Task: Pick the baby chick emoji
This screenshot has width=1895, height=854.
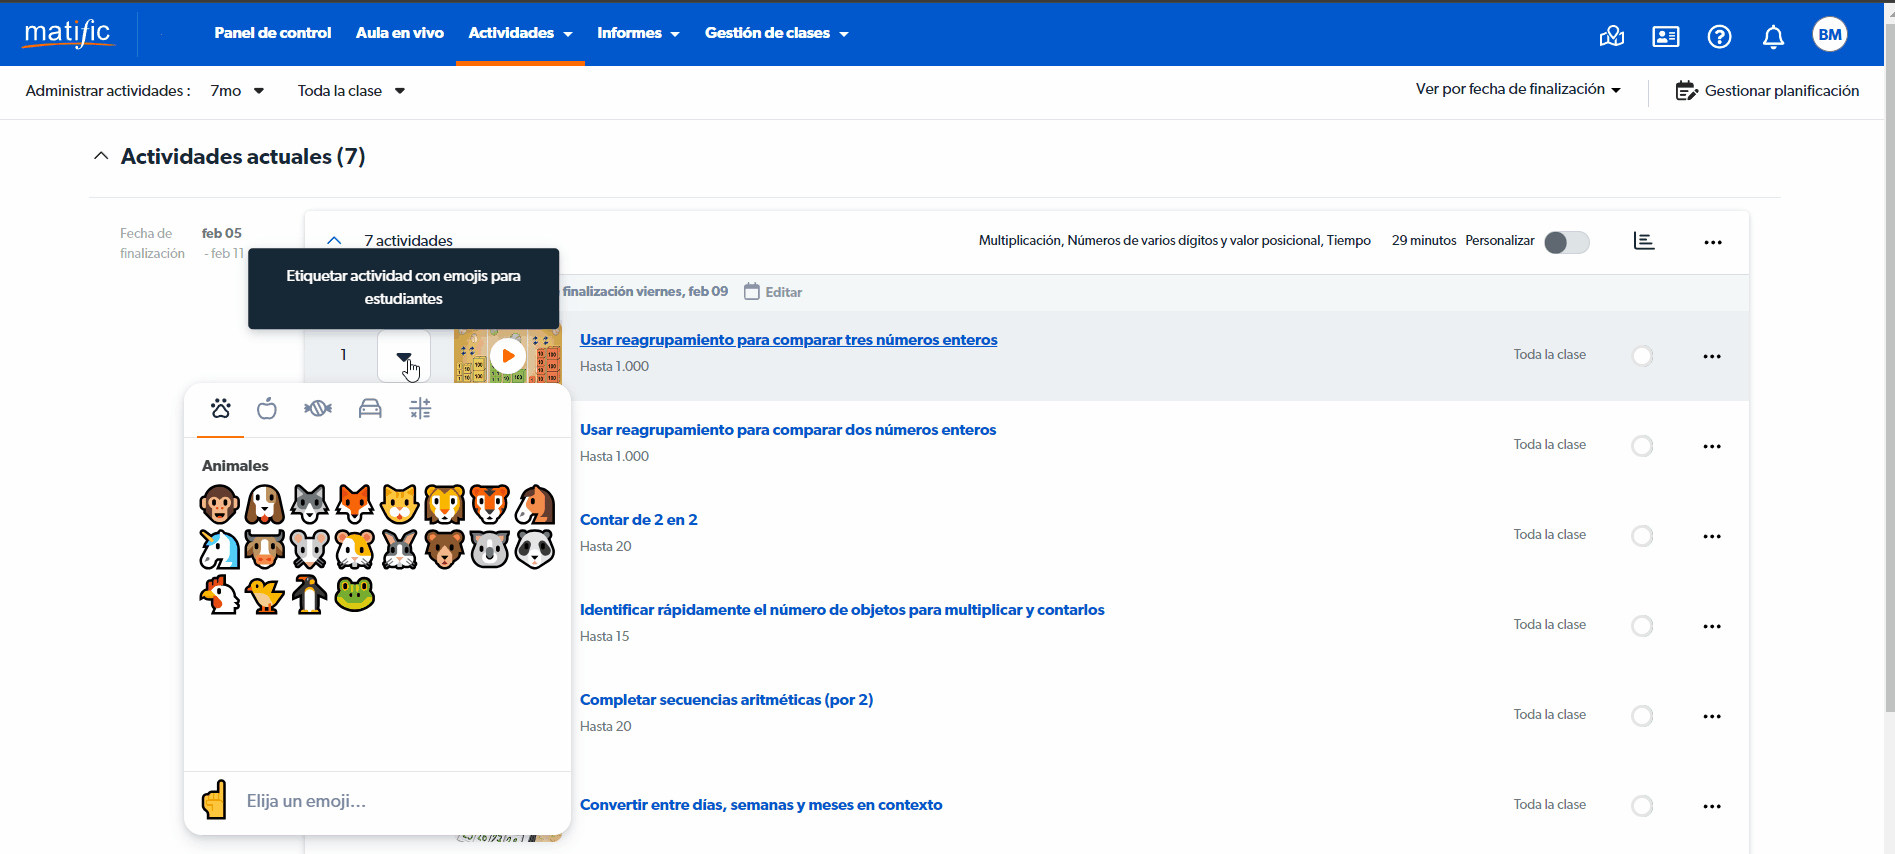Action: [265, 594]
